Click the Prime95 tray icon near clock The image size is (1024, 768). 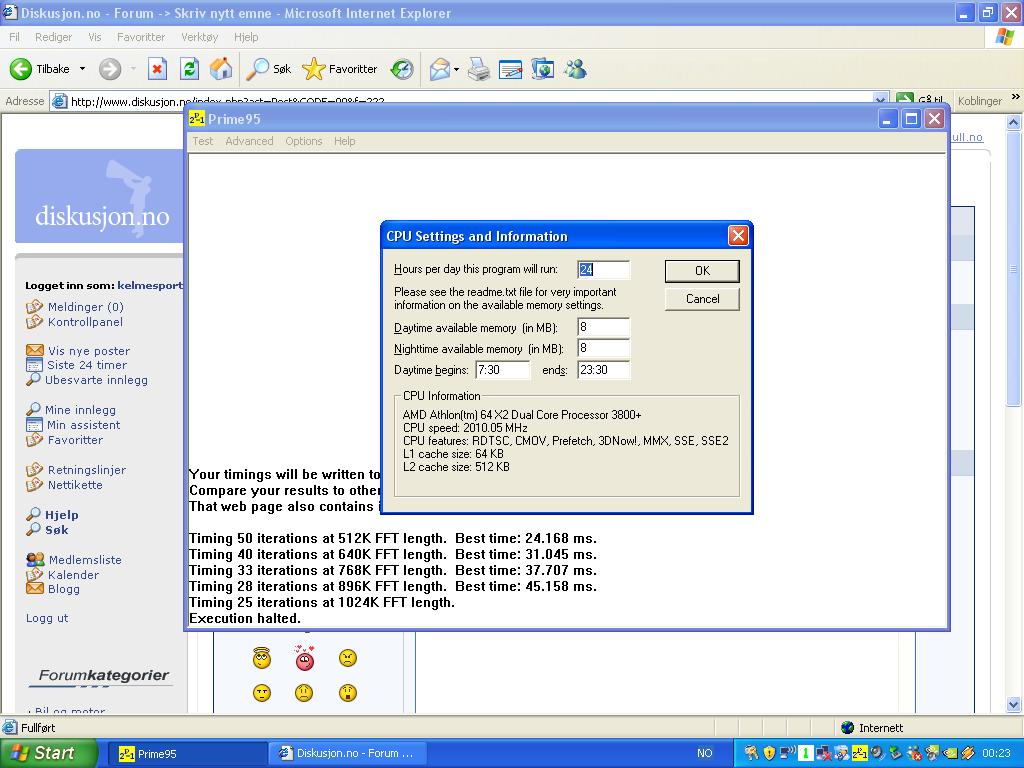tap(859, 753)
